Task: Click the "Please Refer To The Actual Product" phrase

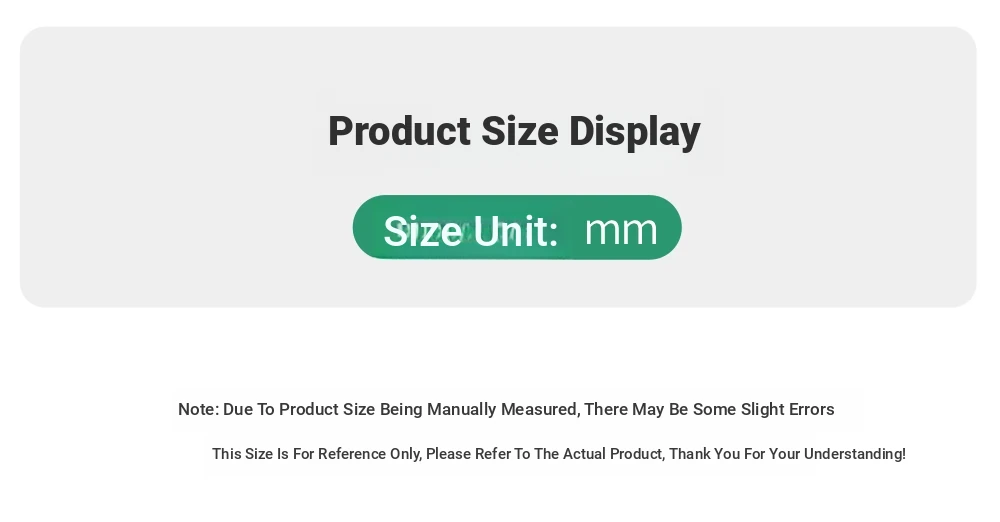Action: point(546,454)
